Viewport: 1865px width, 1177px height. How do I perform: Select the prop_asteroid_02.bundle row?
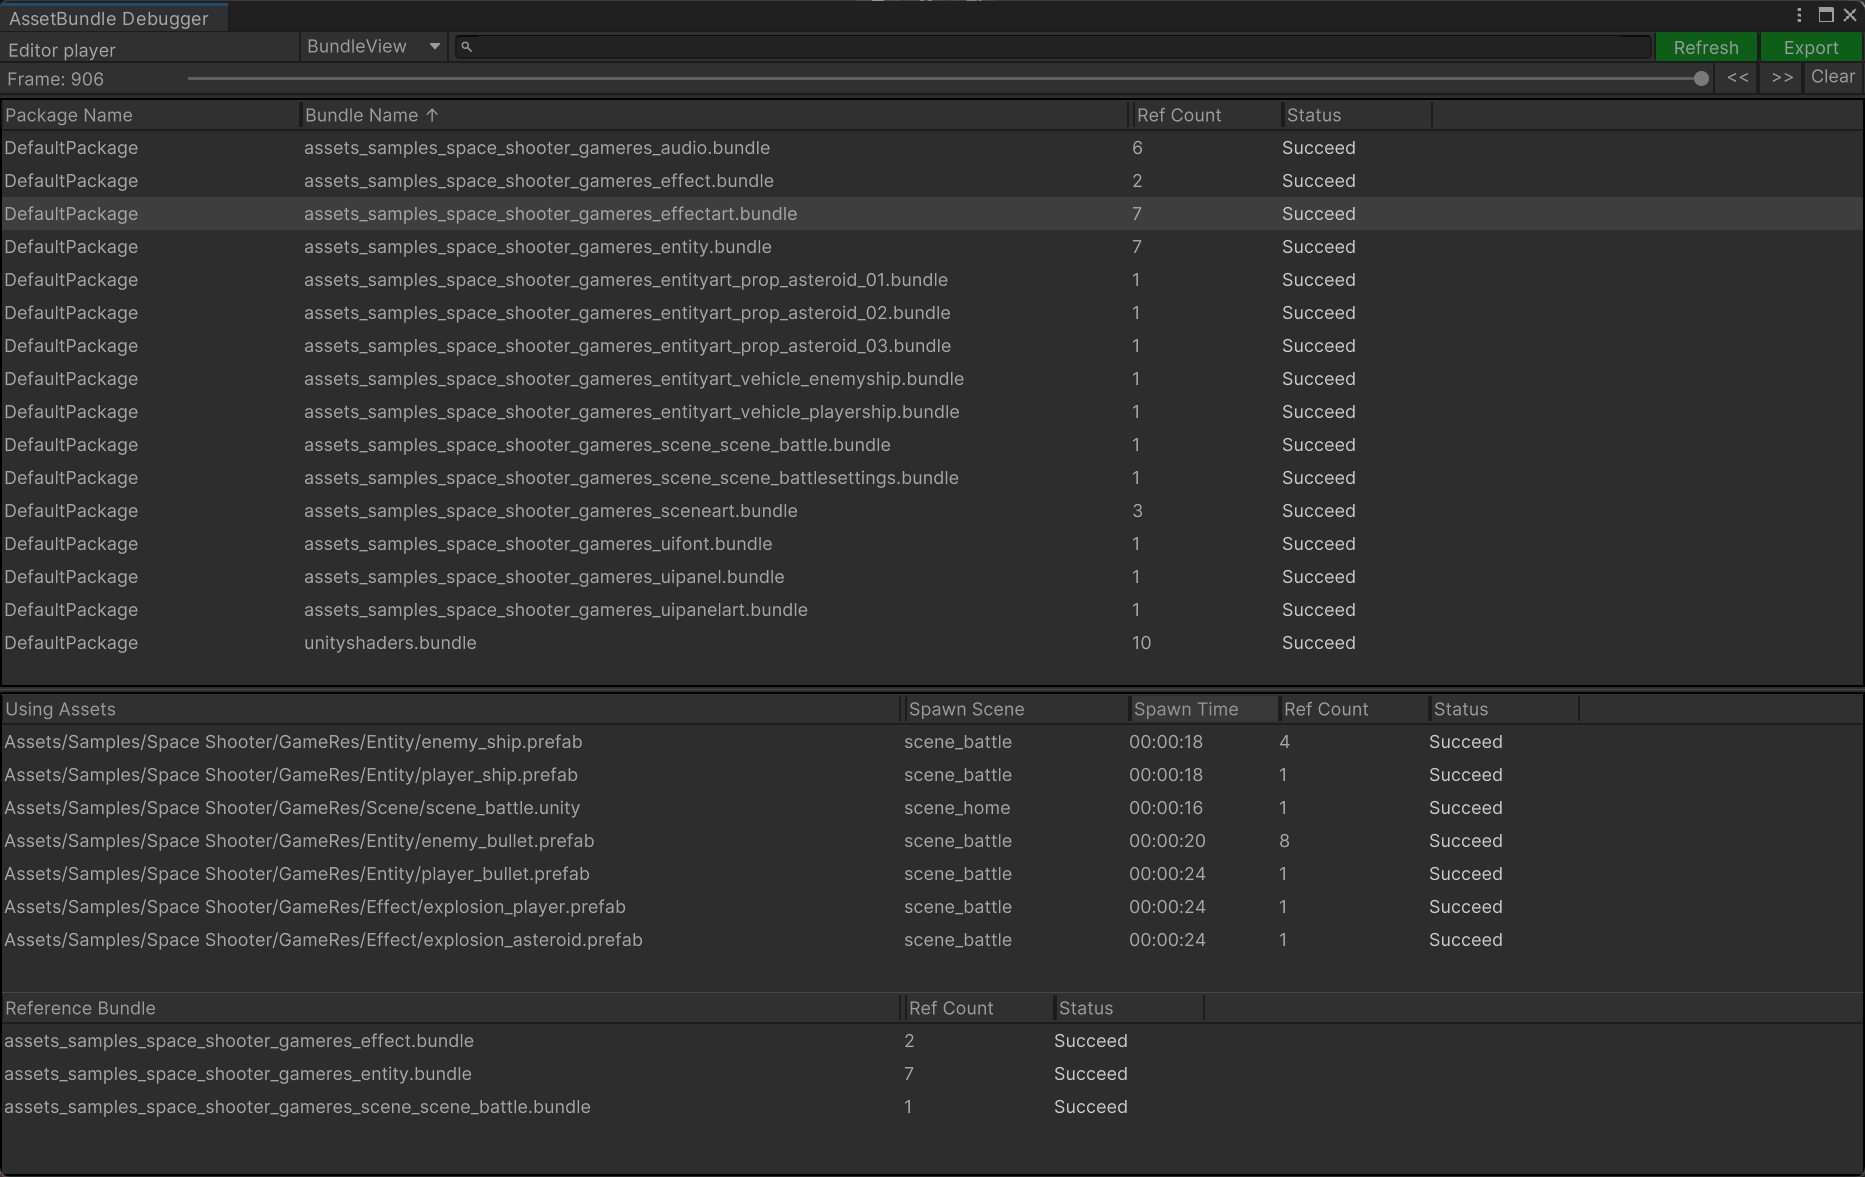pos(932,313)
